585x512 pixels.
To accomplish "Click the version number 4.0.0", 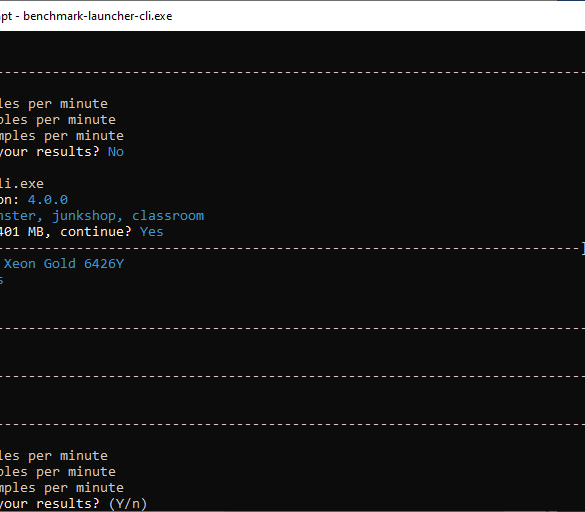I will 48,200.
